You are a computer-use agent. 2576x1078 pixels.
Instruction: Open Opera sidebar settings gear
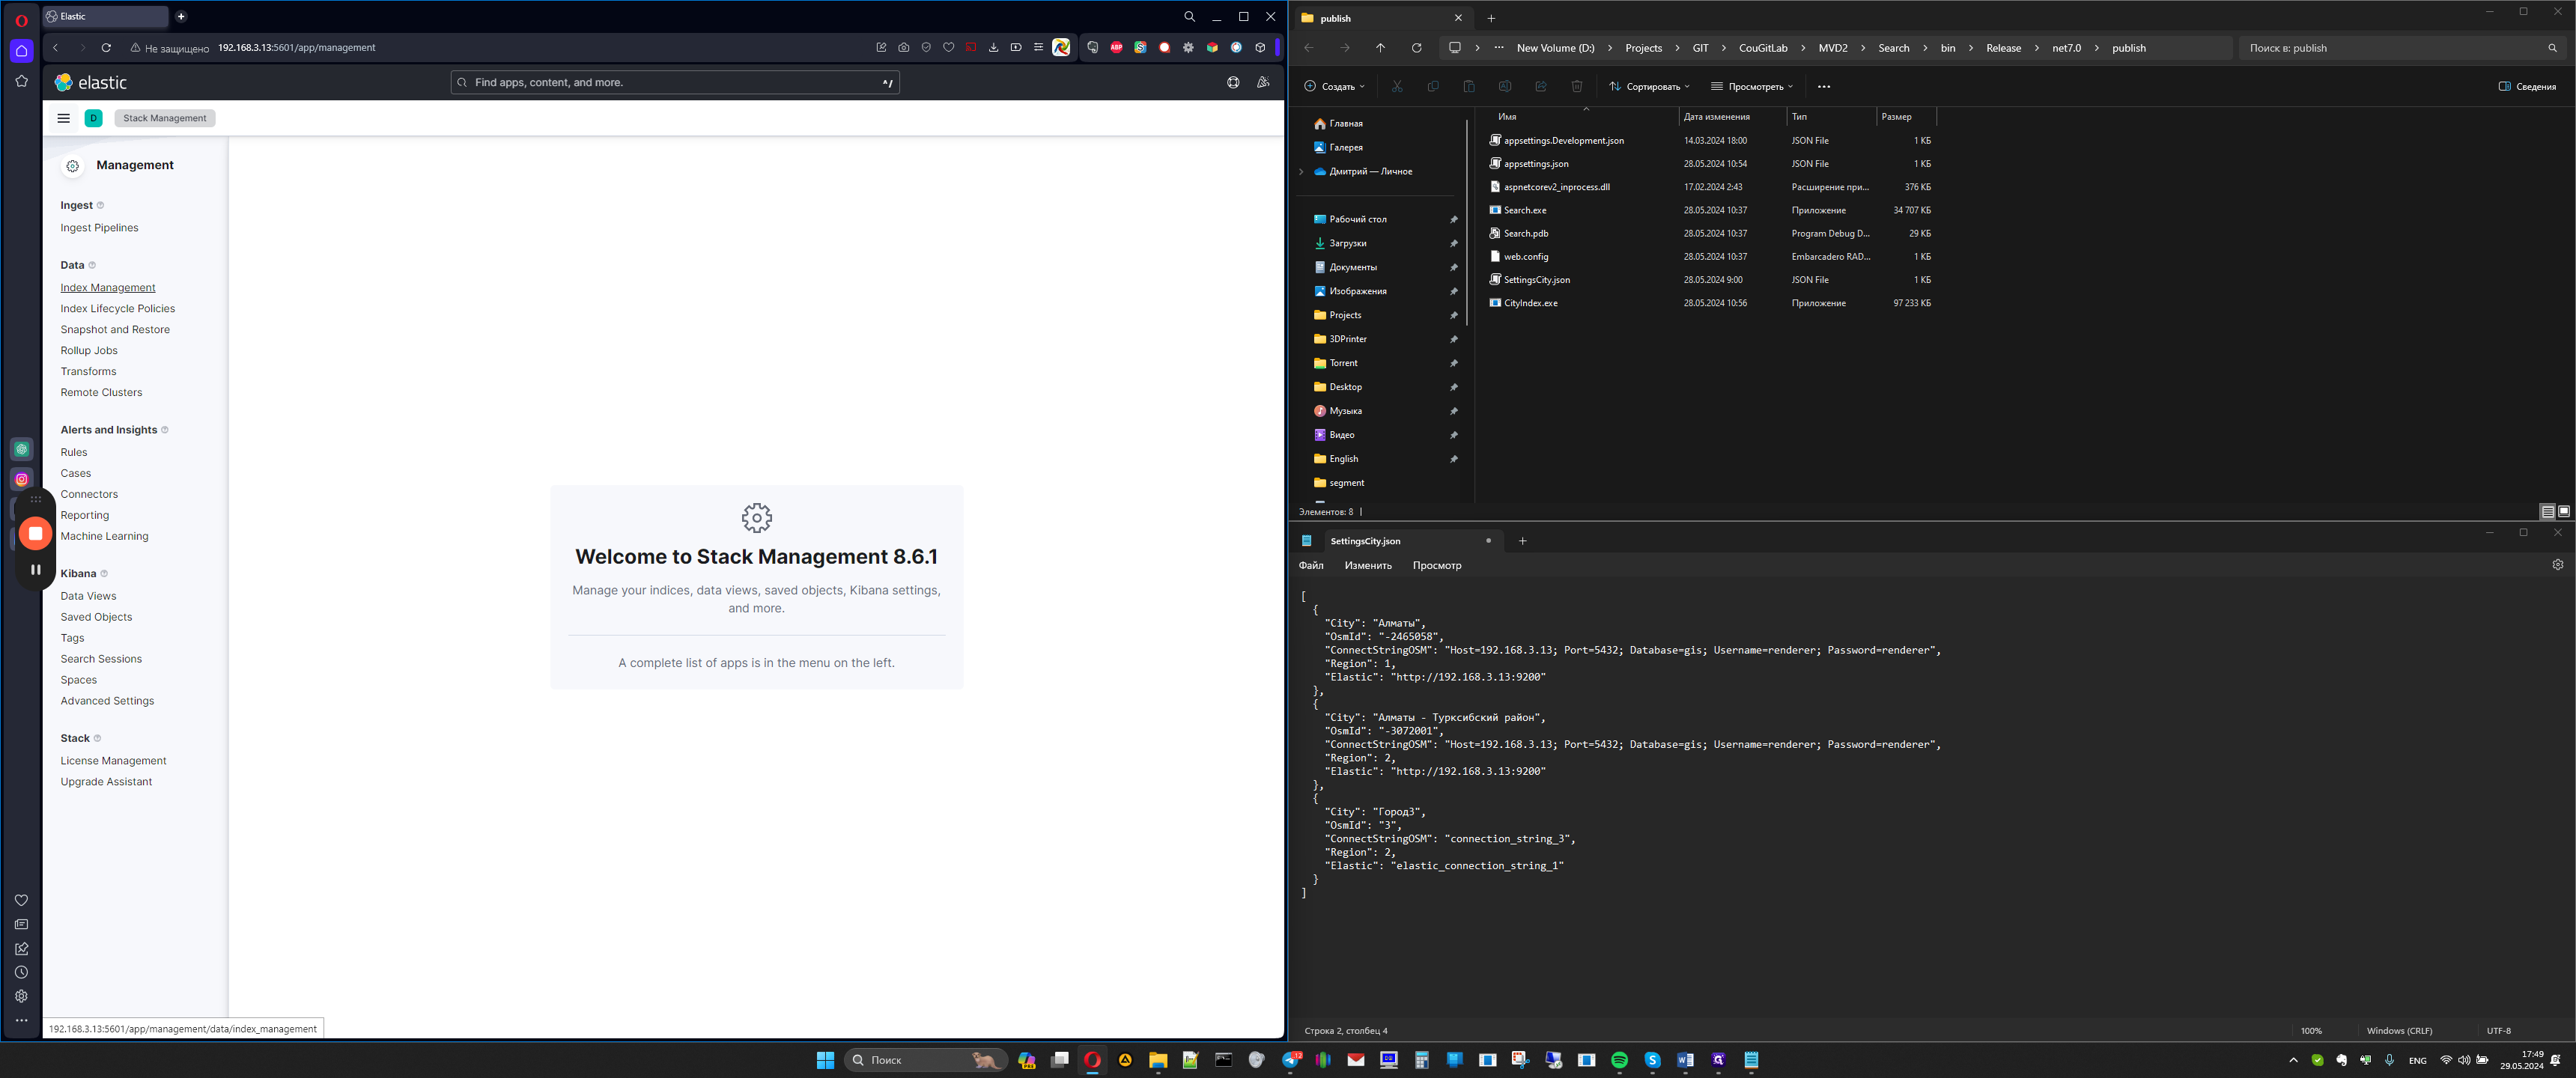[x=21, y=996]
